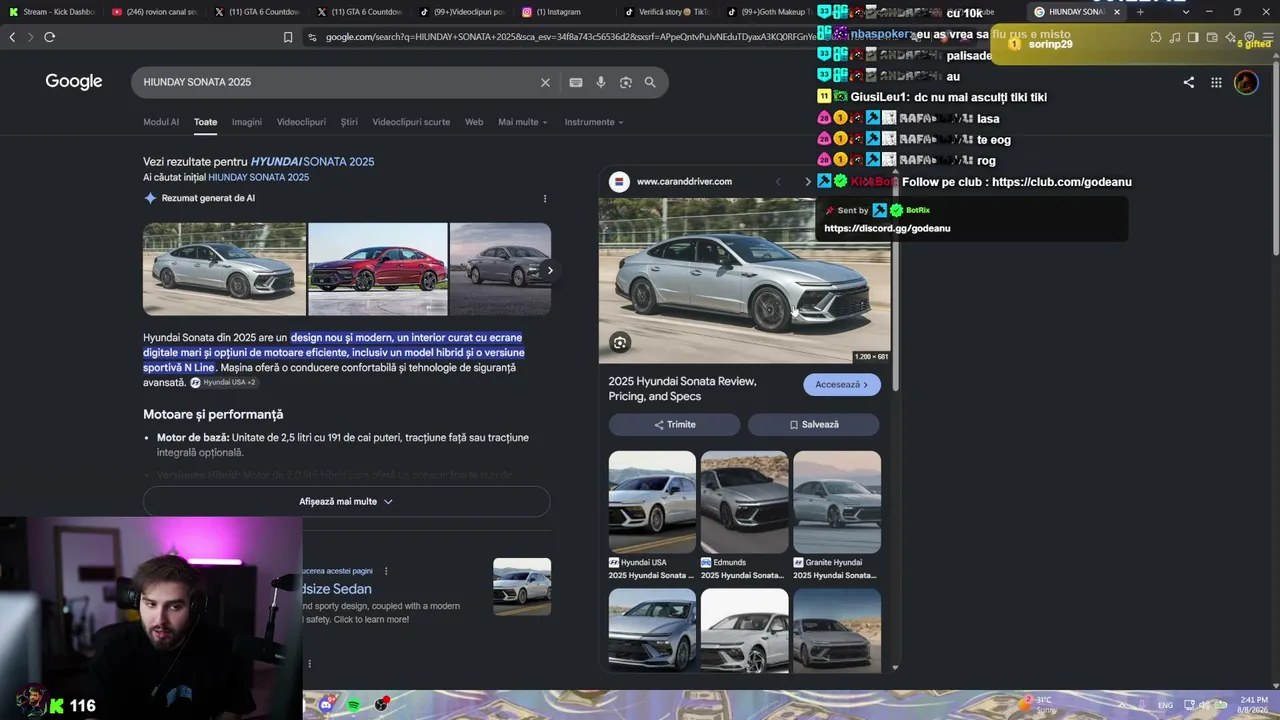Click the Google logo
The image size is (1280, 720).
tap(74, 82)
